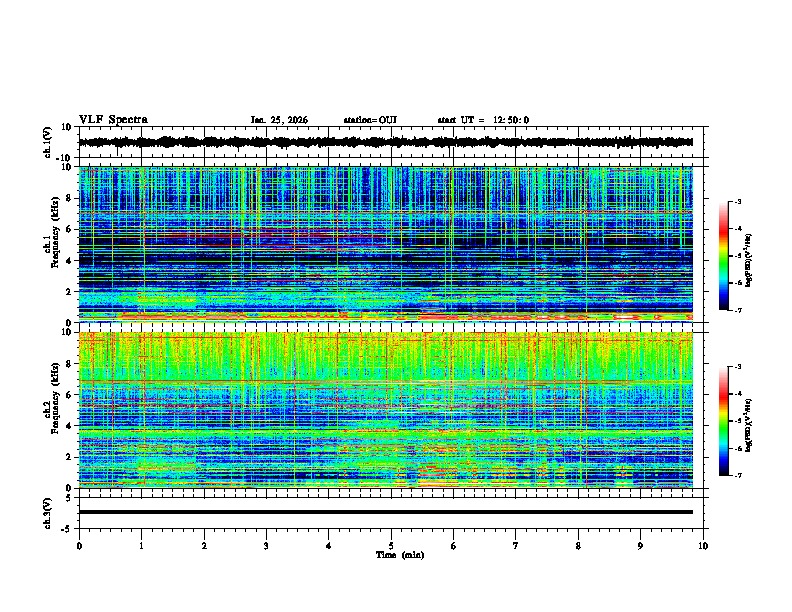Image resolution: width=792 pixels, height=612 pixels.
Task: Click the time axis tick label '6'
Action: [x=453, y=546]
